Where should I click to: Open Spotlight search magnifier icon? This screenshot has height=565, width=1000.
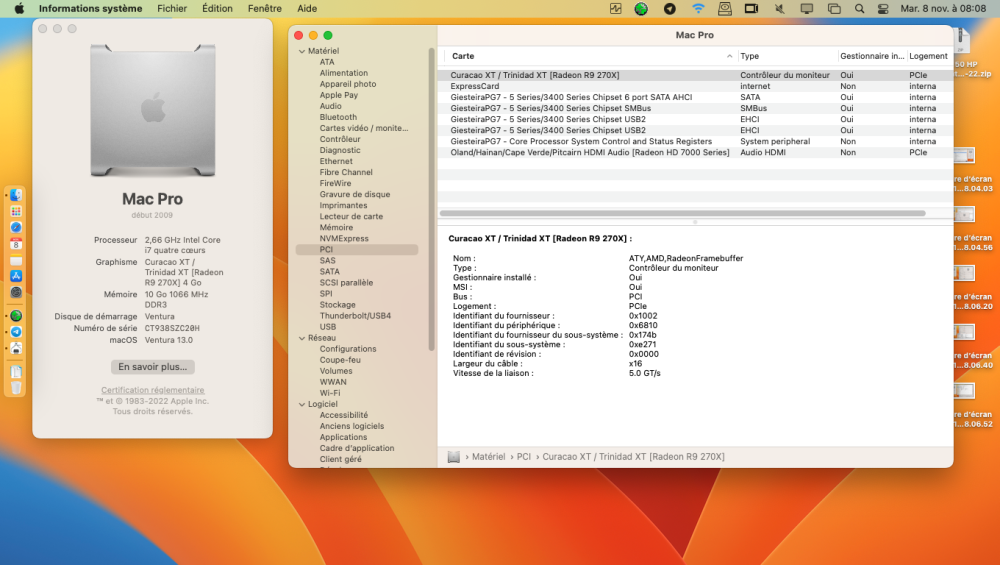(859, 8)
